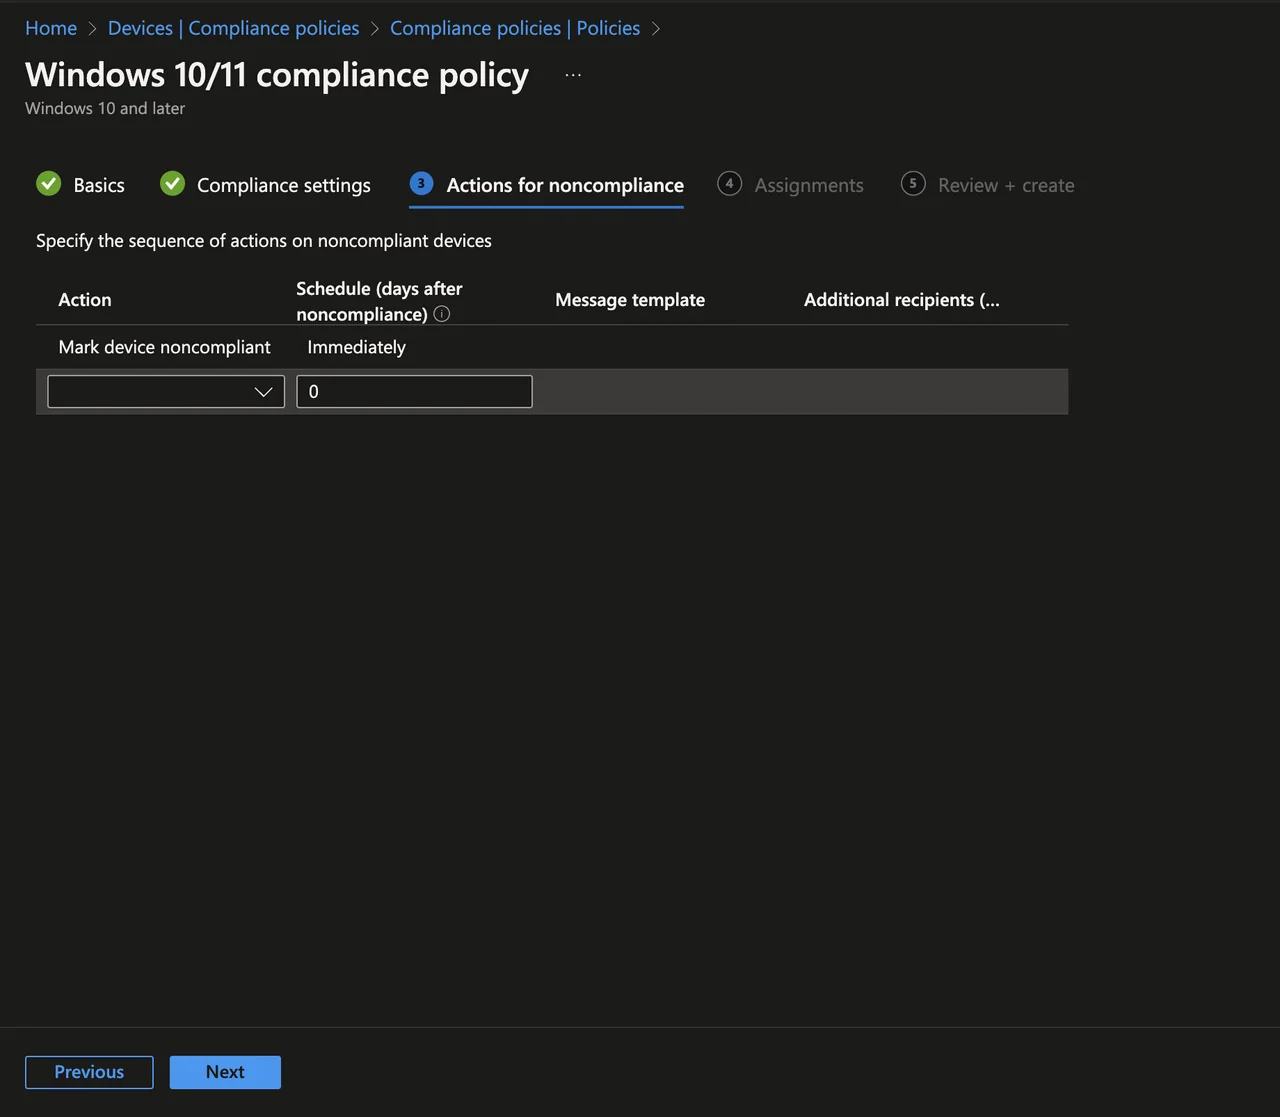Select 'Mark device noncompliant' row text
Screen dimensions: 1280x1117
click(165, 347)
